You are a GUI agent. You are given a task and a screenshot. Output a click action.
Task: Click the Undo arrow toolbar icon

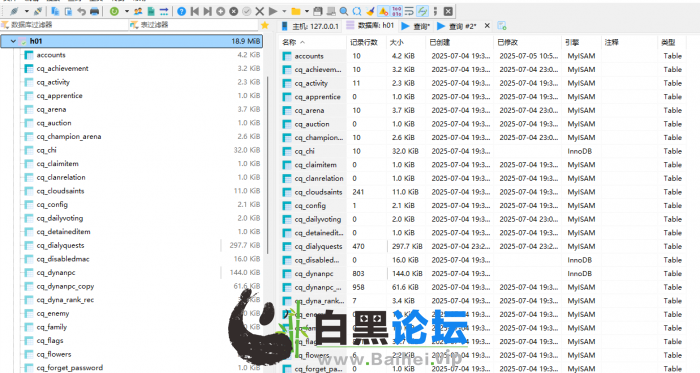point(81,11)
